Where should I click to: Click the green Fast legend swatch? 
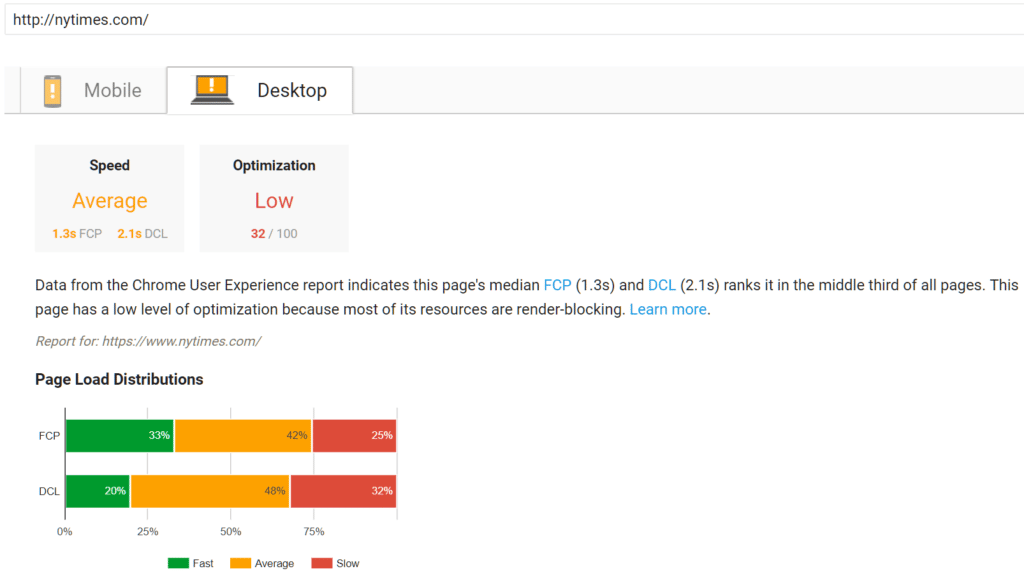(x=178, y=563)
